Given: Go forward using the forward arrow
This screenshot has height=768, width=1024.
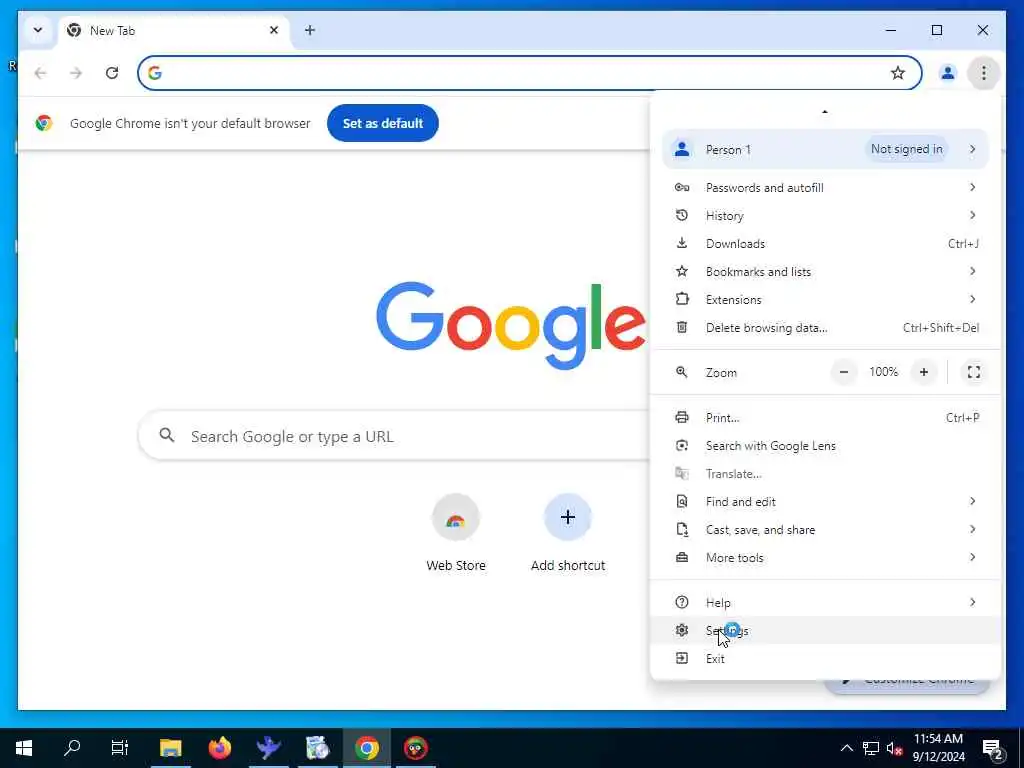Looking at the screenshot, I should [x=76, y=73].
